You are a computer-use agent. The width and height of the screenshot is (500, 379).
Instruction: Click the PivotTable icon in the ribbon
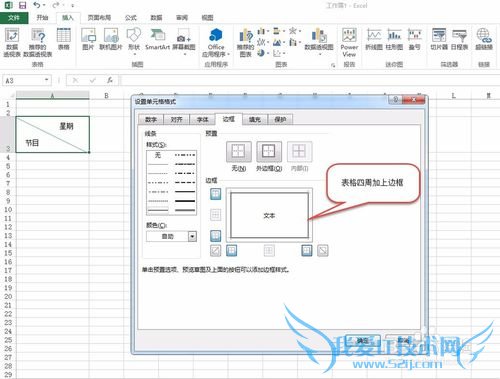(x=12, y=42)
